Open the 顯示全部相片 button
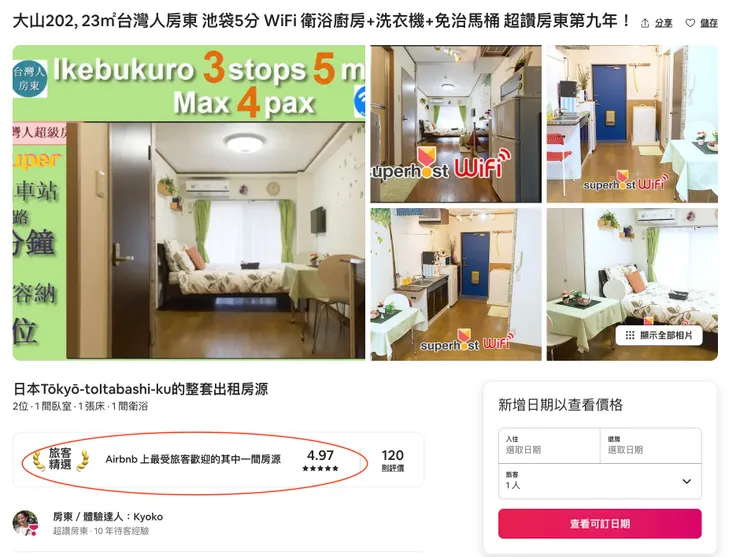Image resolution: width=740 pixels, height=557 pixels. click(x=659, y=335)
